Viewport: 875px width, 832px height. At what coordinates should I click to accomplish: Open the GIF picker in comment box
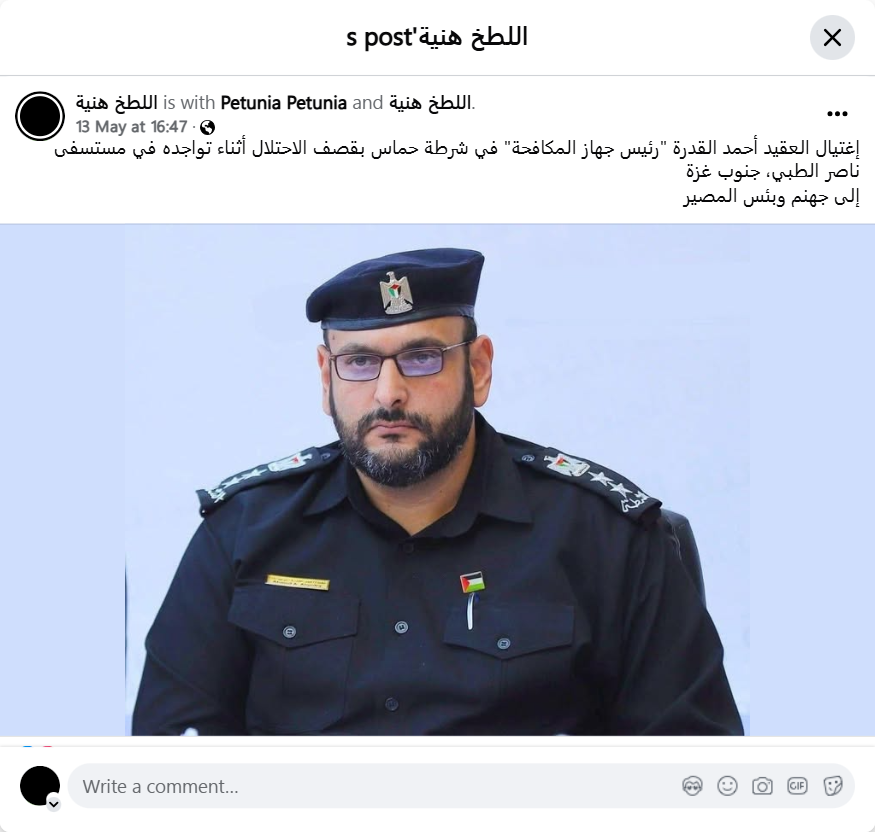(x=797, y=786)
